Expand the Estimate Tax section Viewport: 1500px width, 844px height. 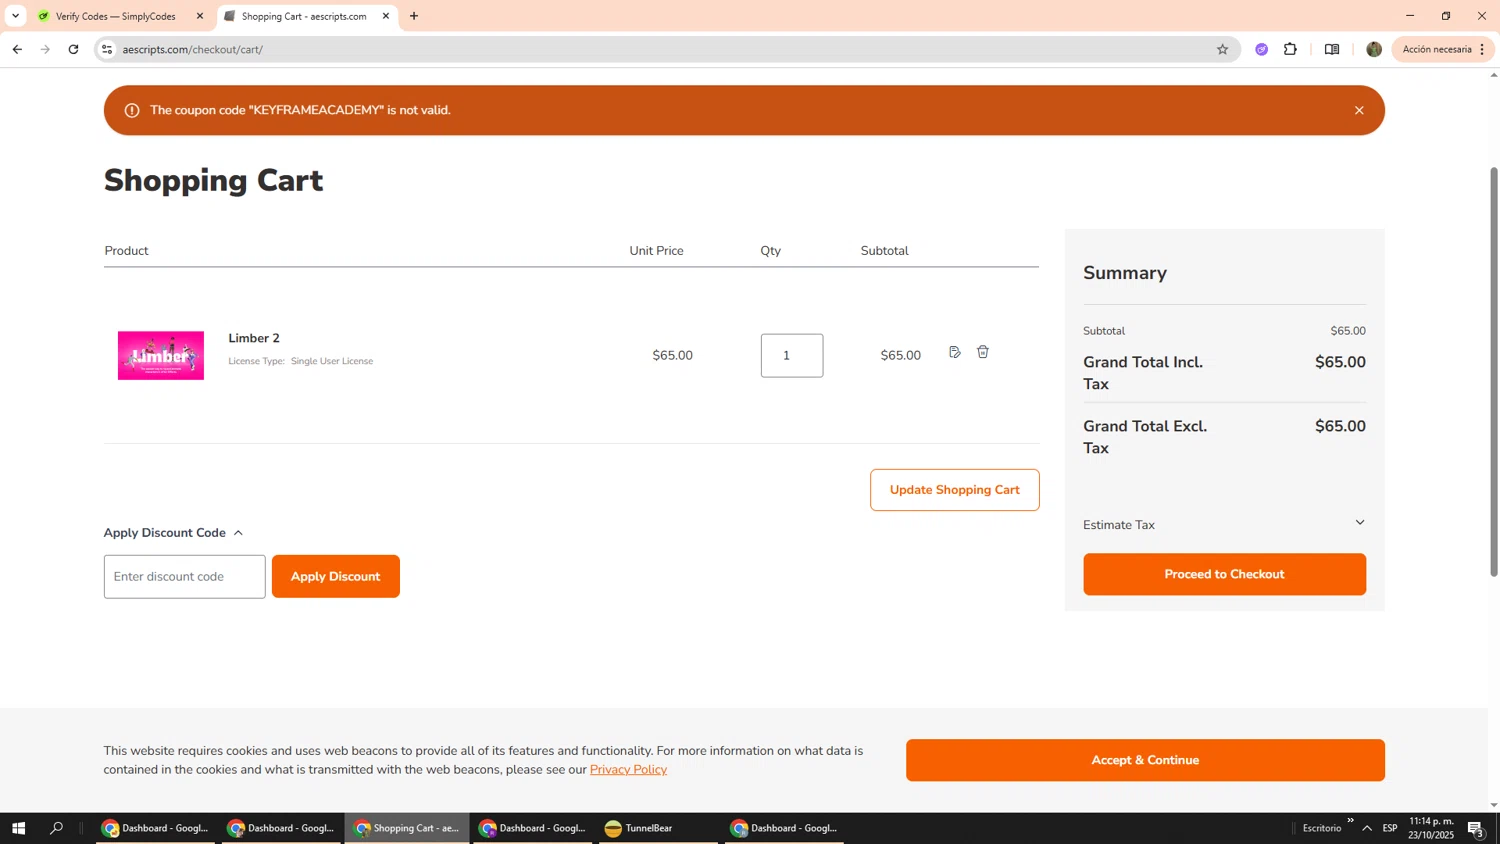(x=1224, y=524)
